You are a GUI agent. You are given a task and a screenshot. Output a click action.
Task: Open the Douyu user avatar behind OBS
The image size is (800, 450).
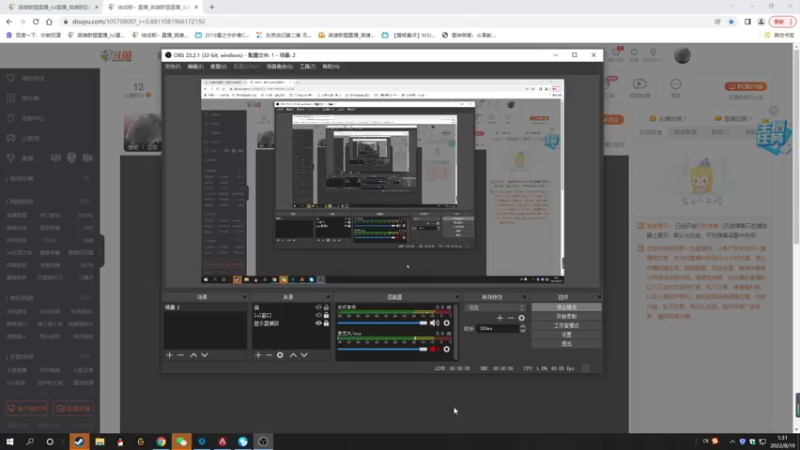(682, 55)
